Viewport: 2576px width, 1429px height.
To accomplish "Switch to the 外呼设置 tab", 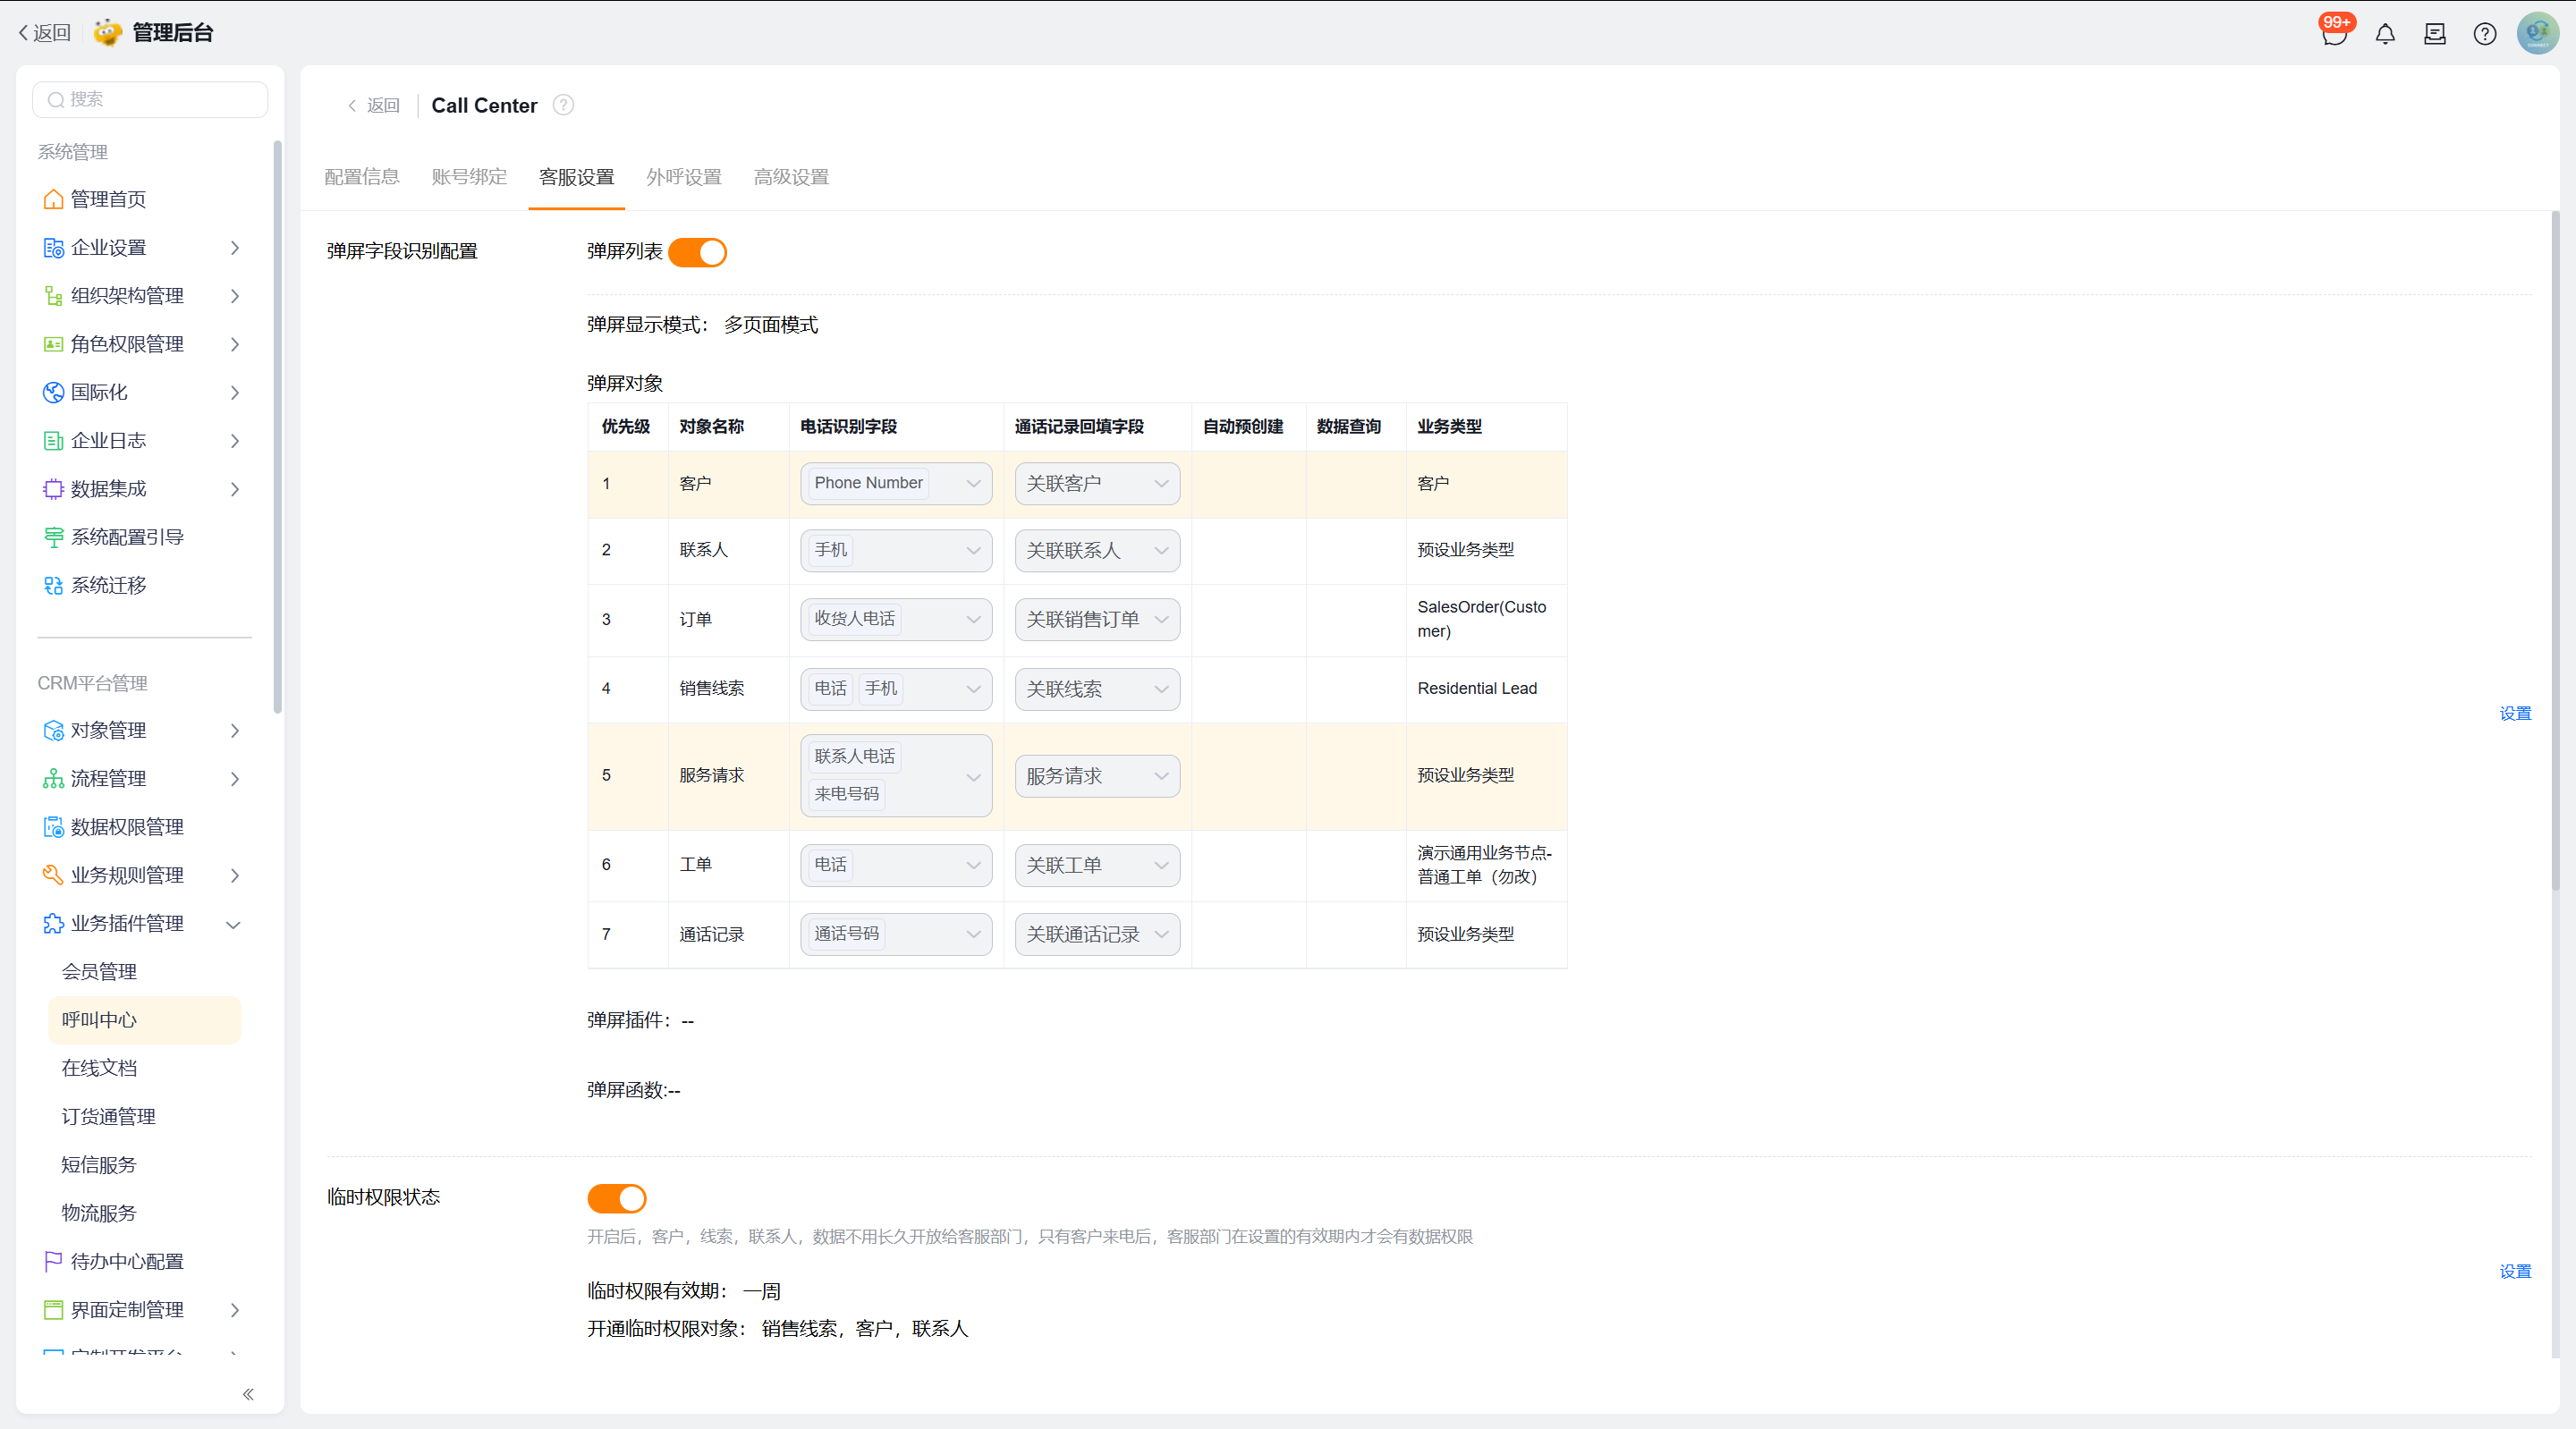I will 684,177.
